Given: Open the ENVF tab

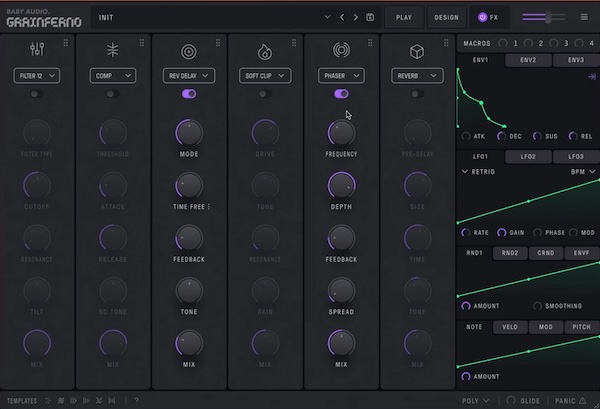Looking at the screenshot, I should pos(582,253).
